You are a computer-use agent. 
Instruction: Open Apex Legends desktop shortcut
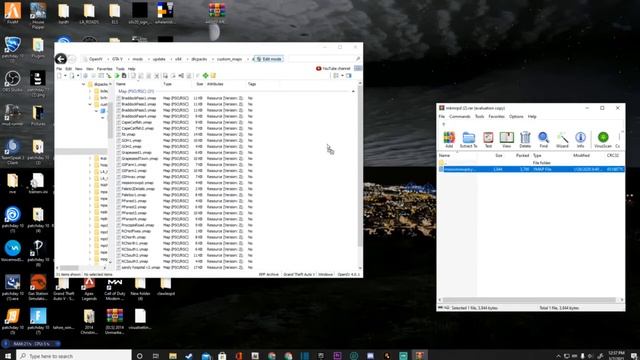[x=89, y=289]
